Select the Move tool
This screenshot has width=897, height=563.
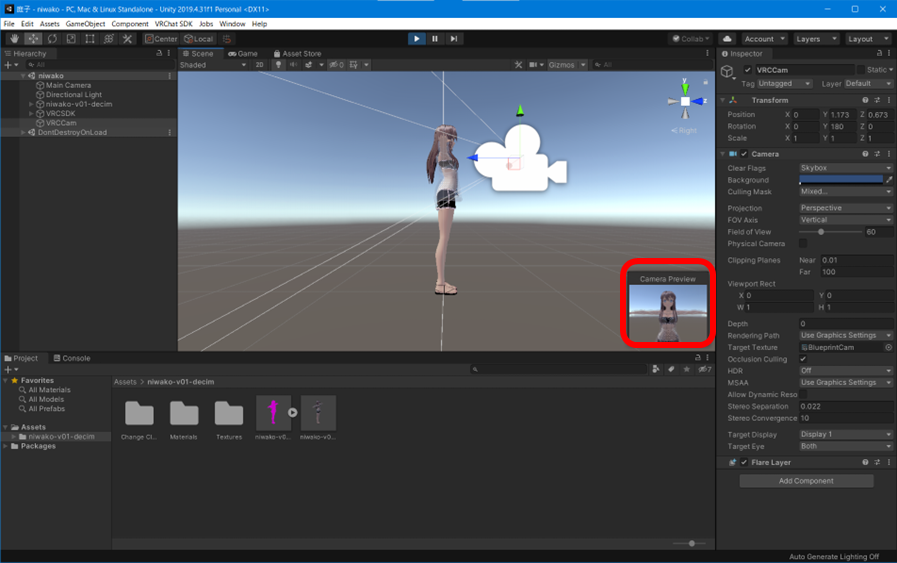click(x=33, y=39)
